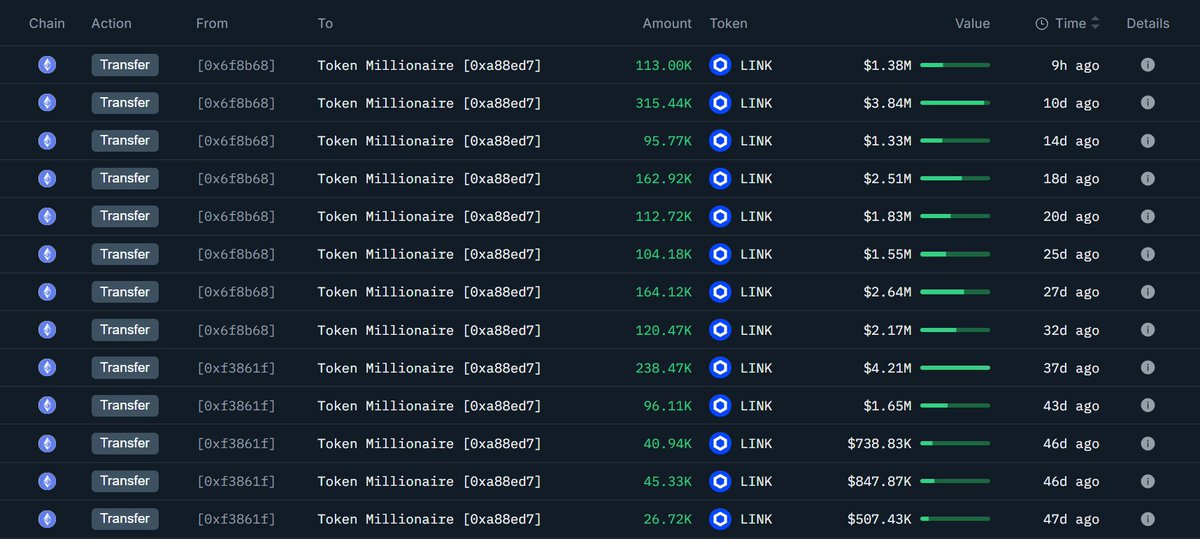The image size is (1200, 539).
Task: Open info icon for 238.47K LINK transfer
Action: [x=1147, y=368]
